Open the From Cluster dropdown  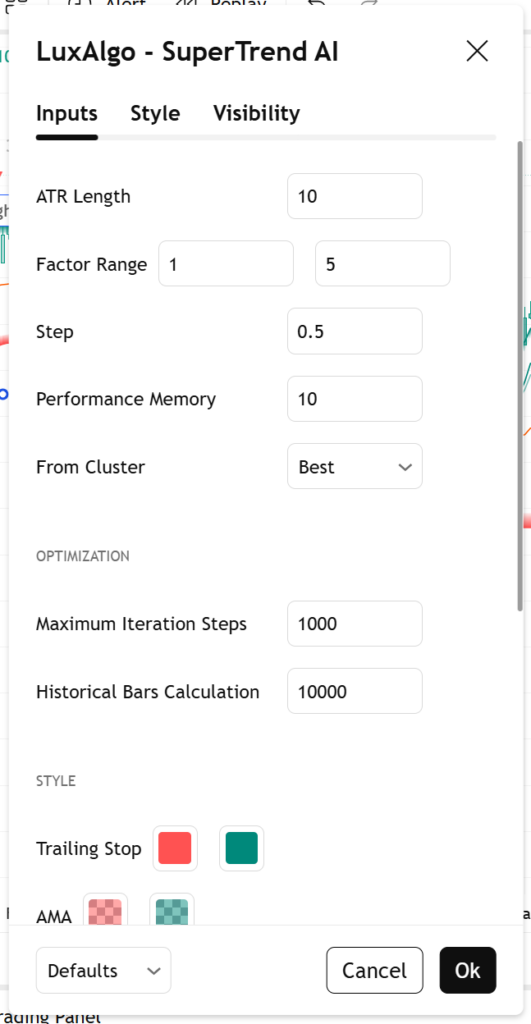(355, 466)
